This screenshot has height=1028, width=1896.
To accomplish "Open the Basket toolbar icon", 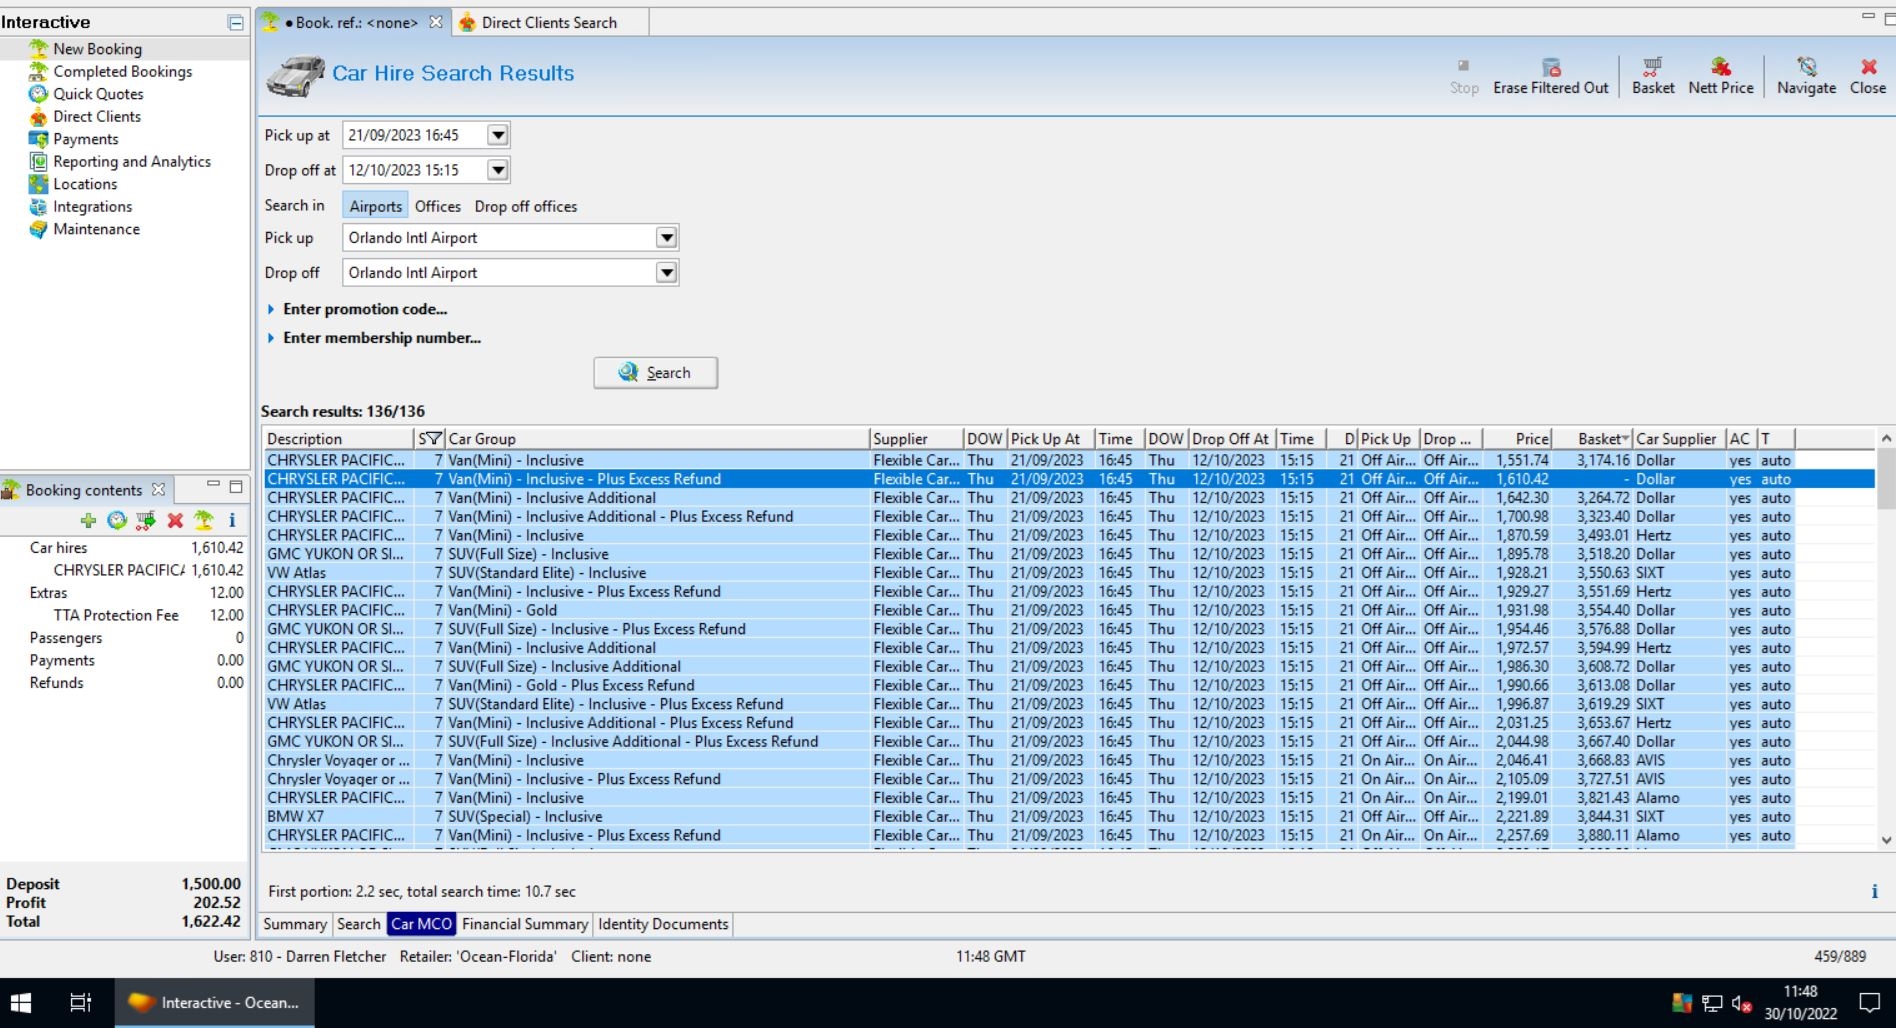I will pyautogui.click(x=1653, y=75).
